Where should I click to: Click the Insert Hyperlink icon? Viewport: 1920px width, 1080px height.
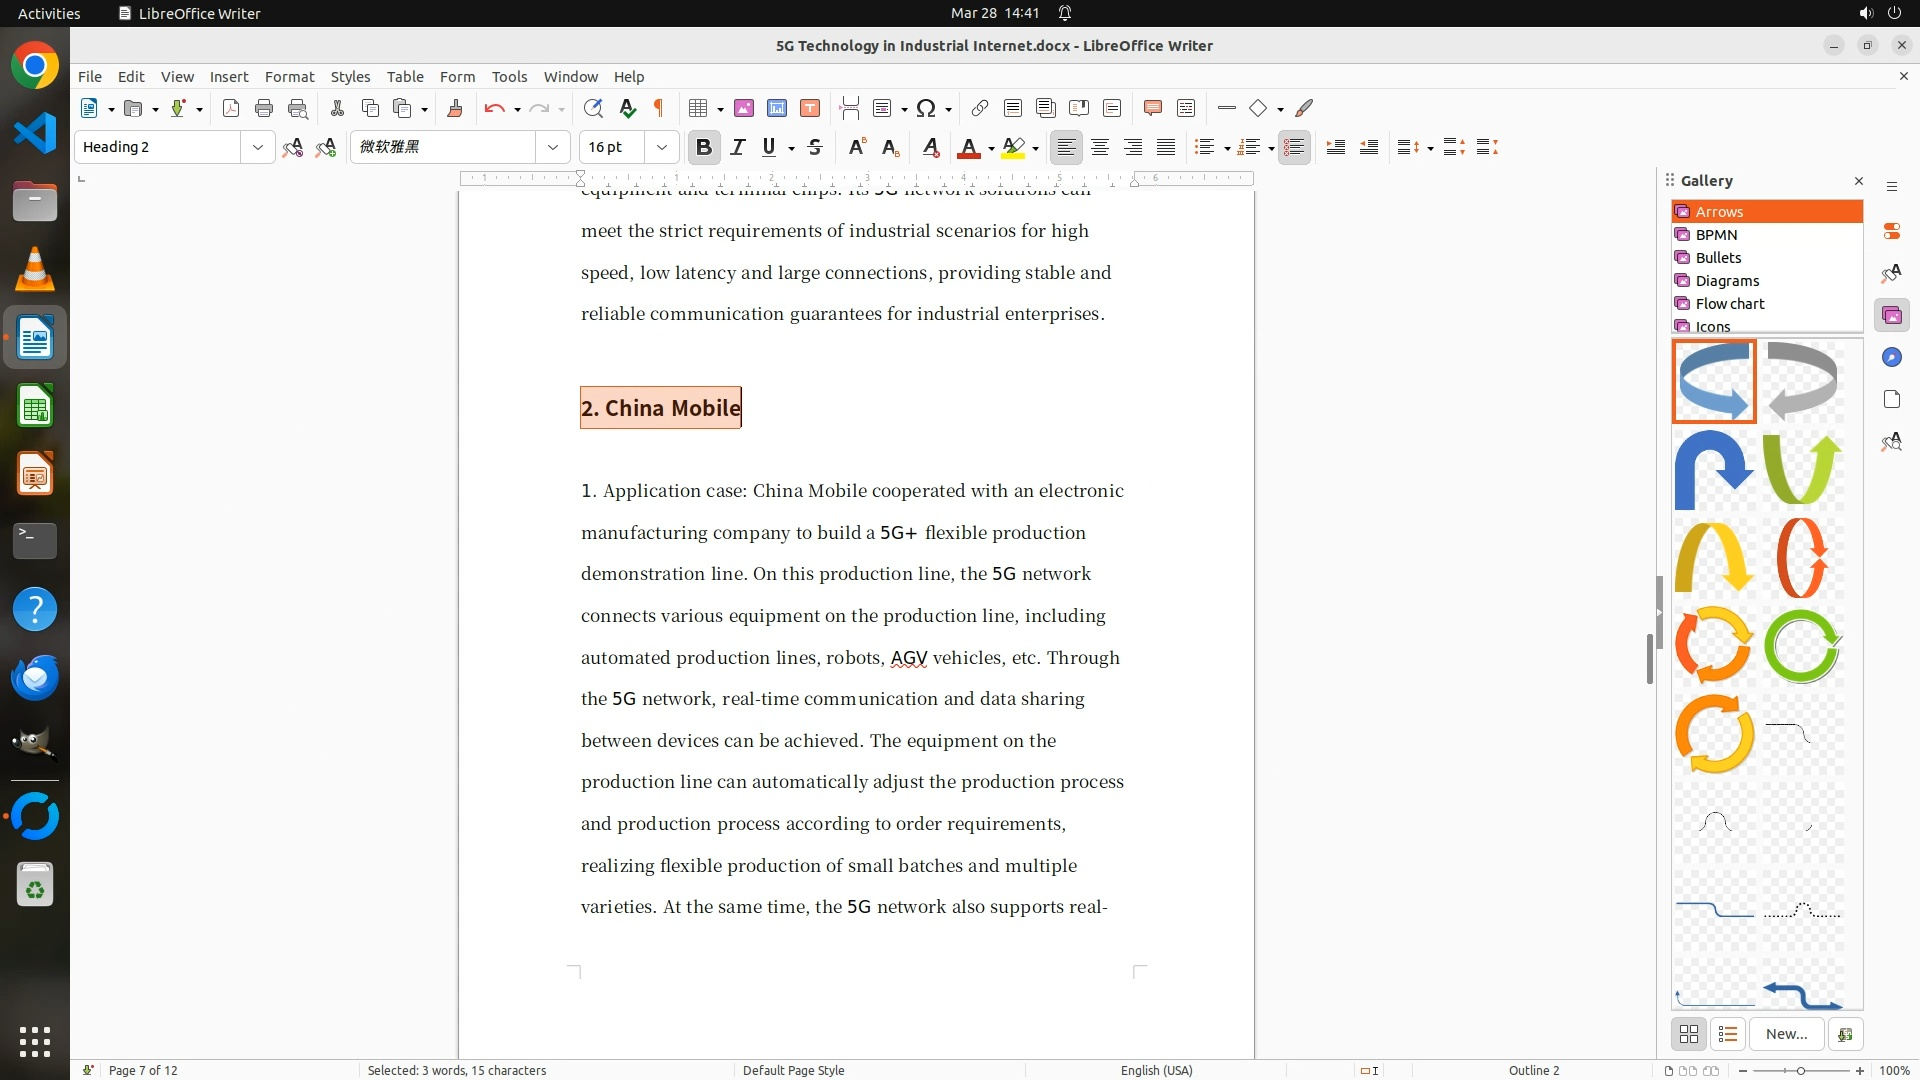click(x=980, y=108)
